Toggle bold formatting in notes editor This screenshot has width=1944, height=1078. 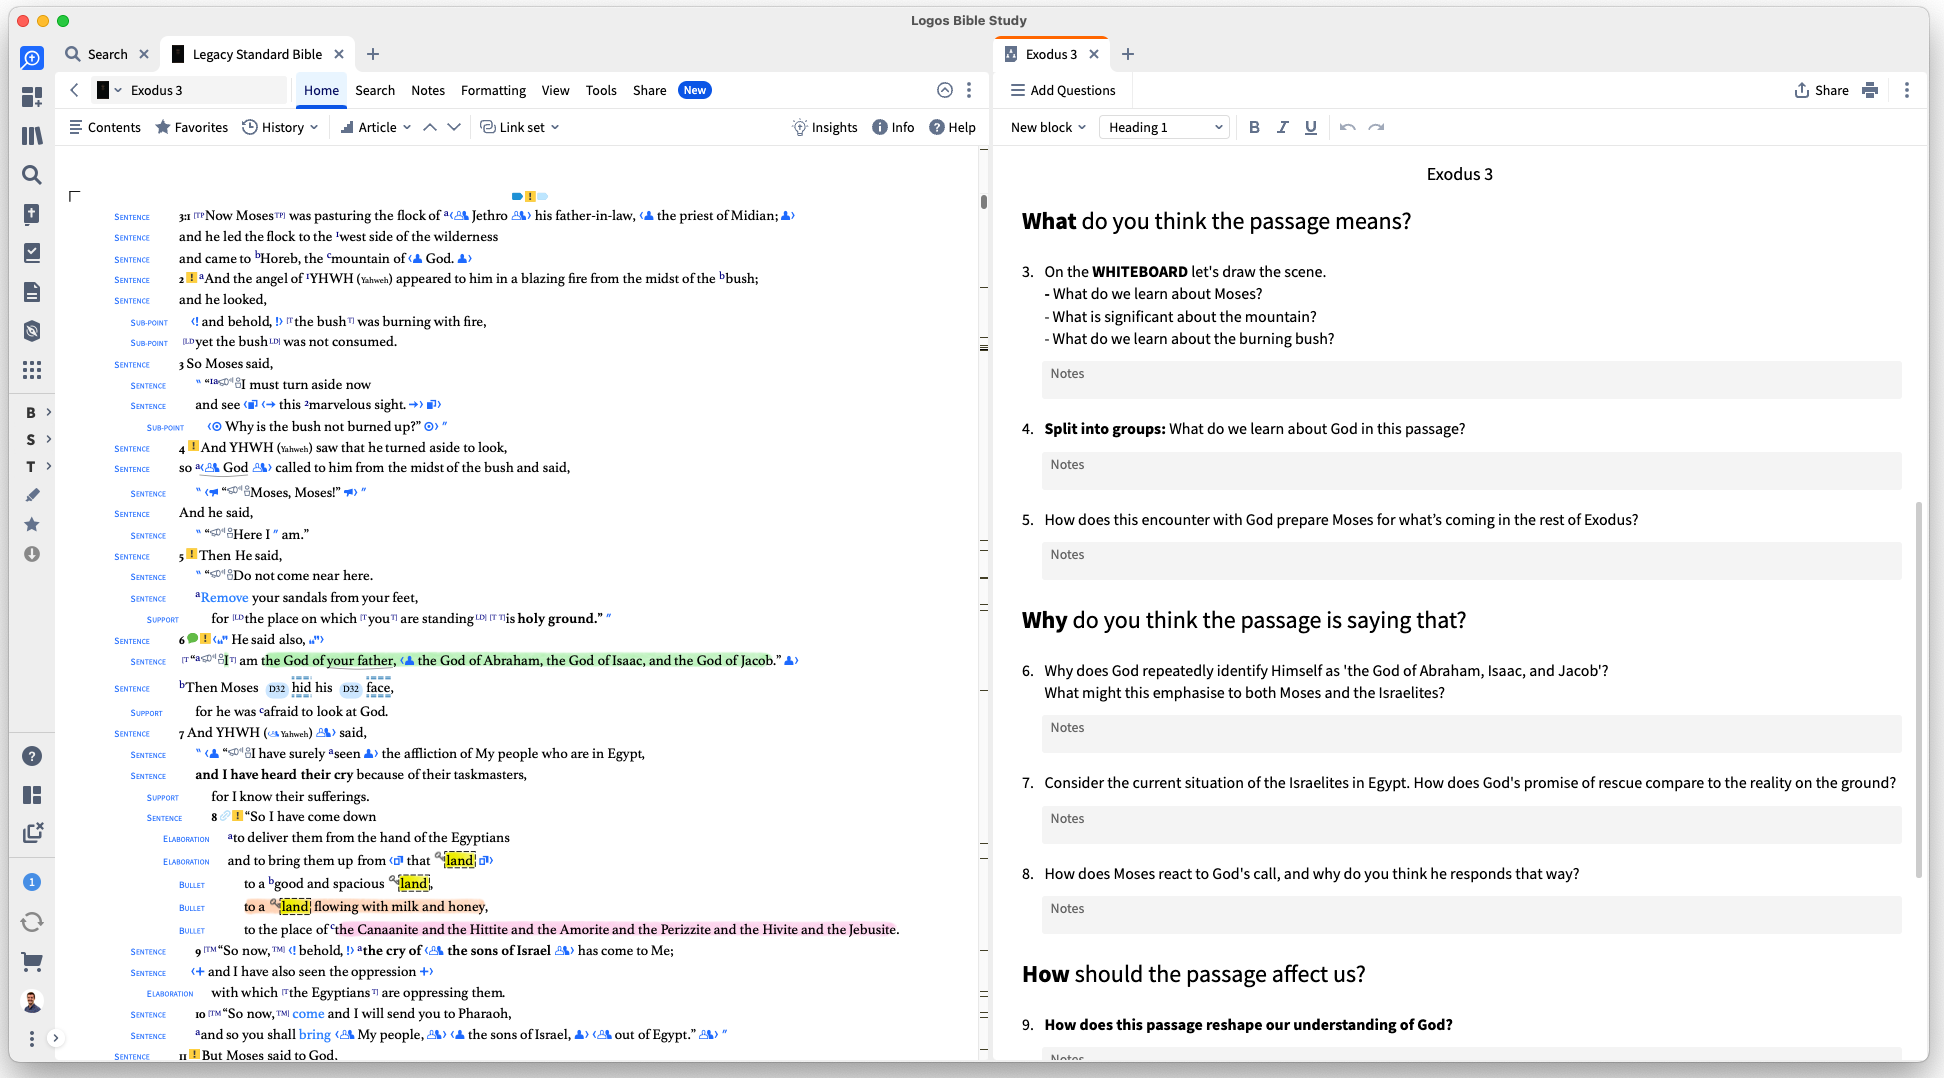click(x=1254, y=127)
